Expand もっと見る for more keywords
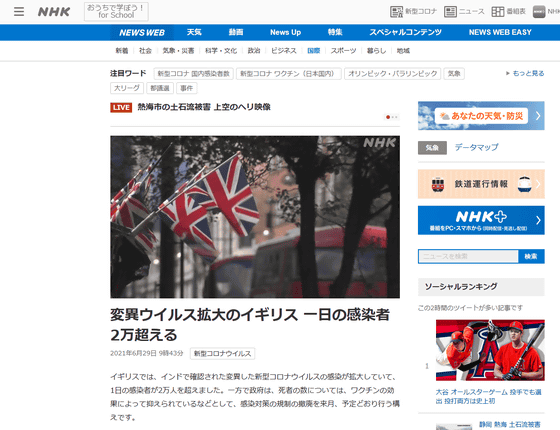 coord(525,74)
